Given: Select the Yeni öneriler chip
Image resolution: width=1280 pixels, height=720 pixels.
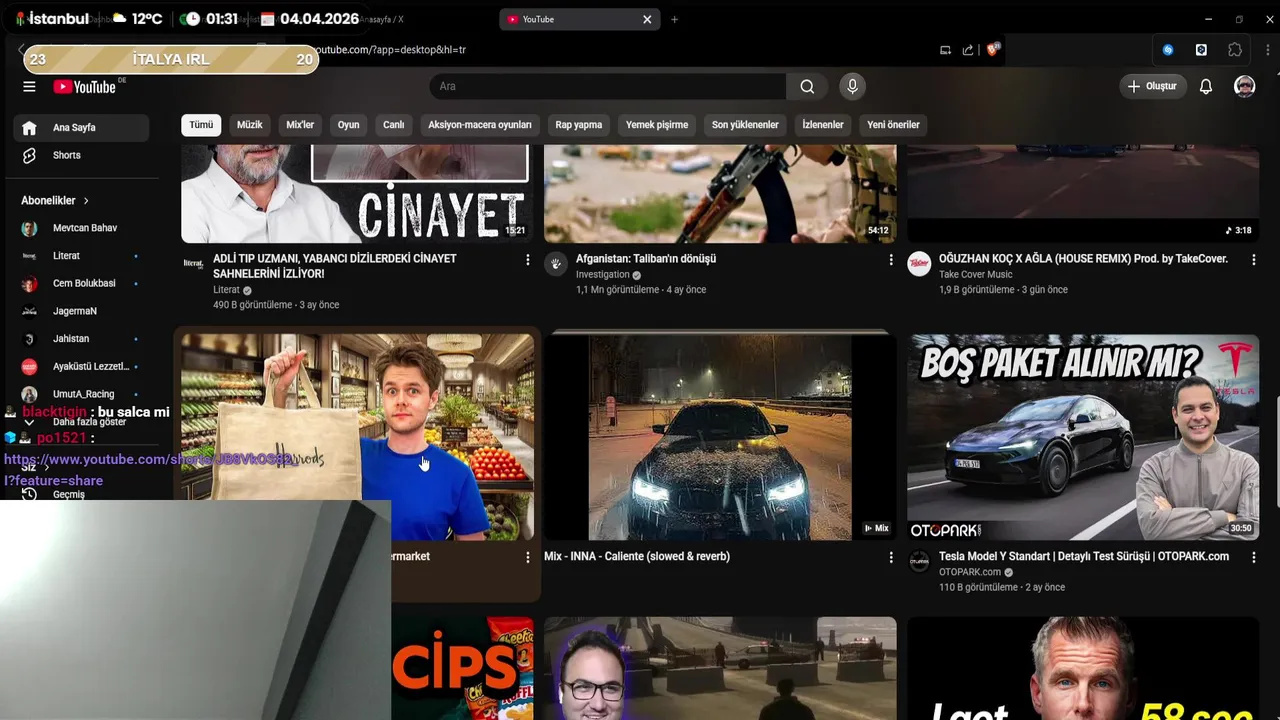Looking at the screenshot, I should (893, 125).
